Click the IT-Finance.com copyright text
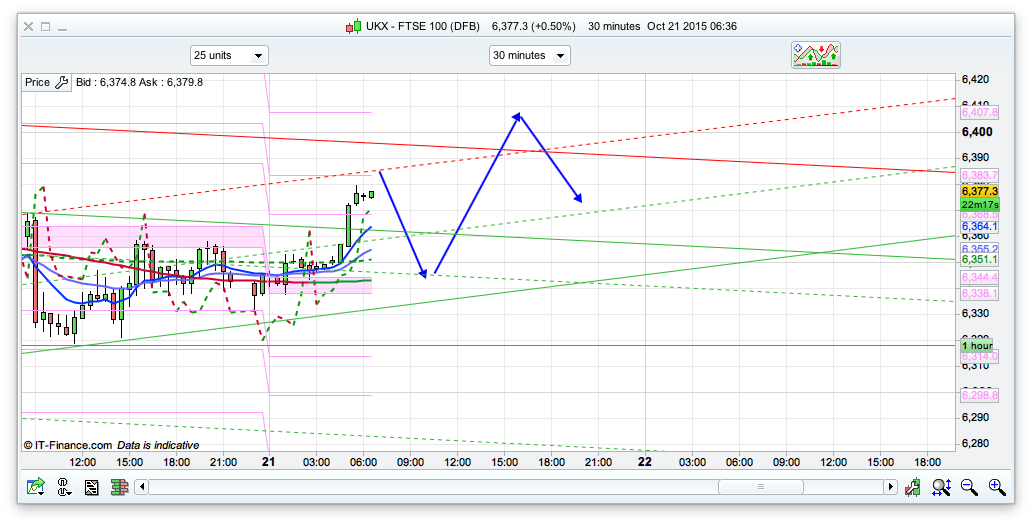This screenshot has height=525, width=1032. [x=68, y=445]
